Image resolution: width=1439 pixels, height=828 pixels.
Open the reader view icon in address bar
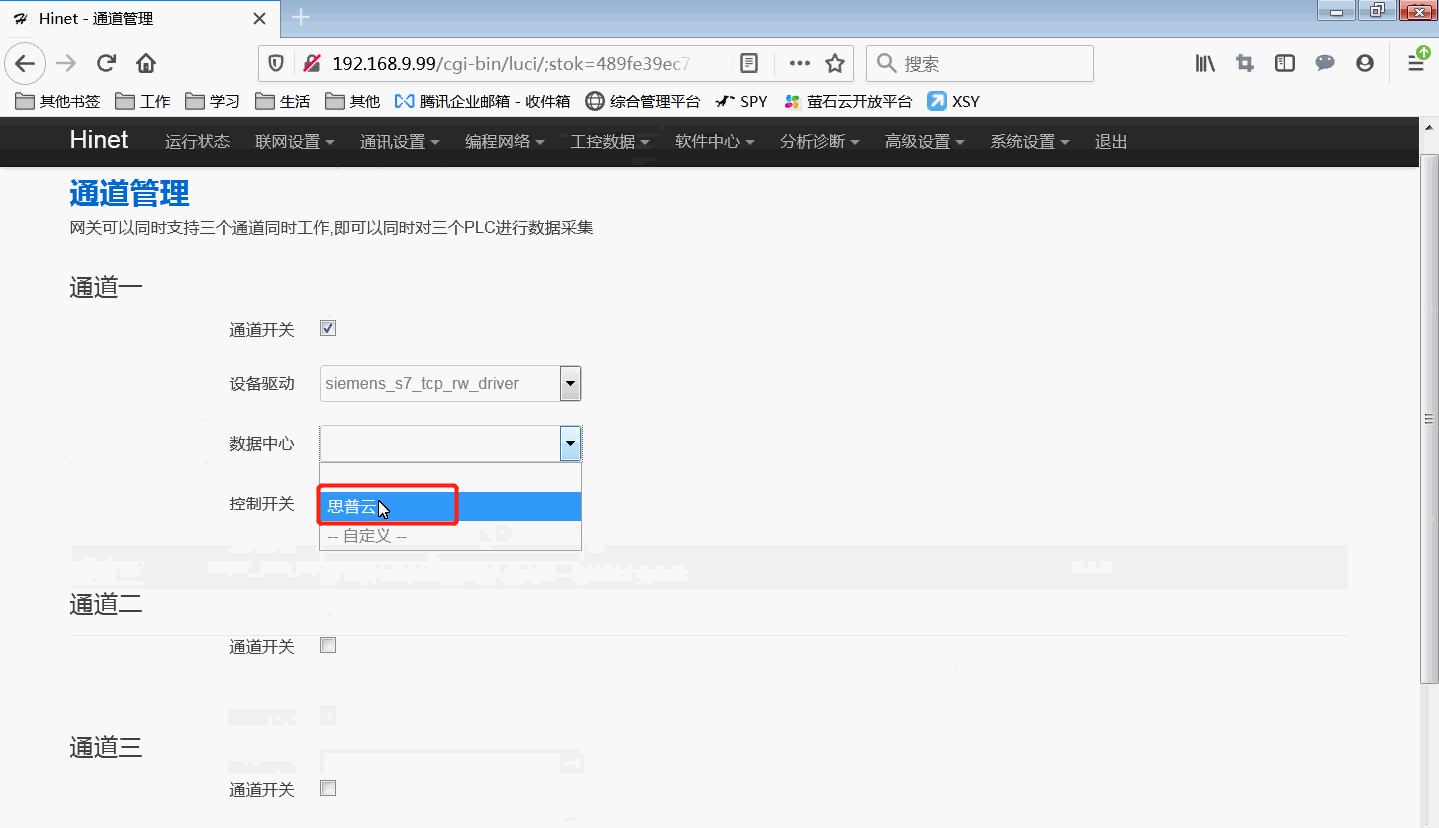click(x=749, y=64)
